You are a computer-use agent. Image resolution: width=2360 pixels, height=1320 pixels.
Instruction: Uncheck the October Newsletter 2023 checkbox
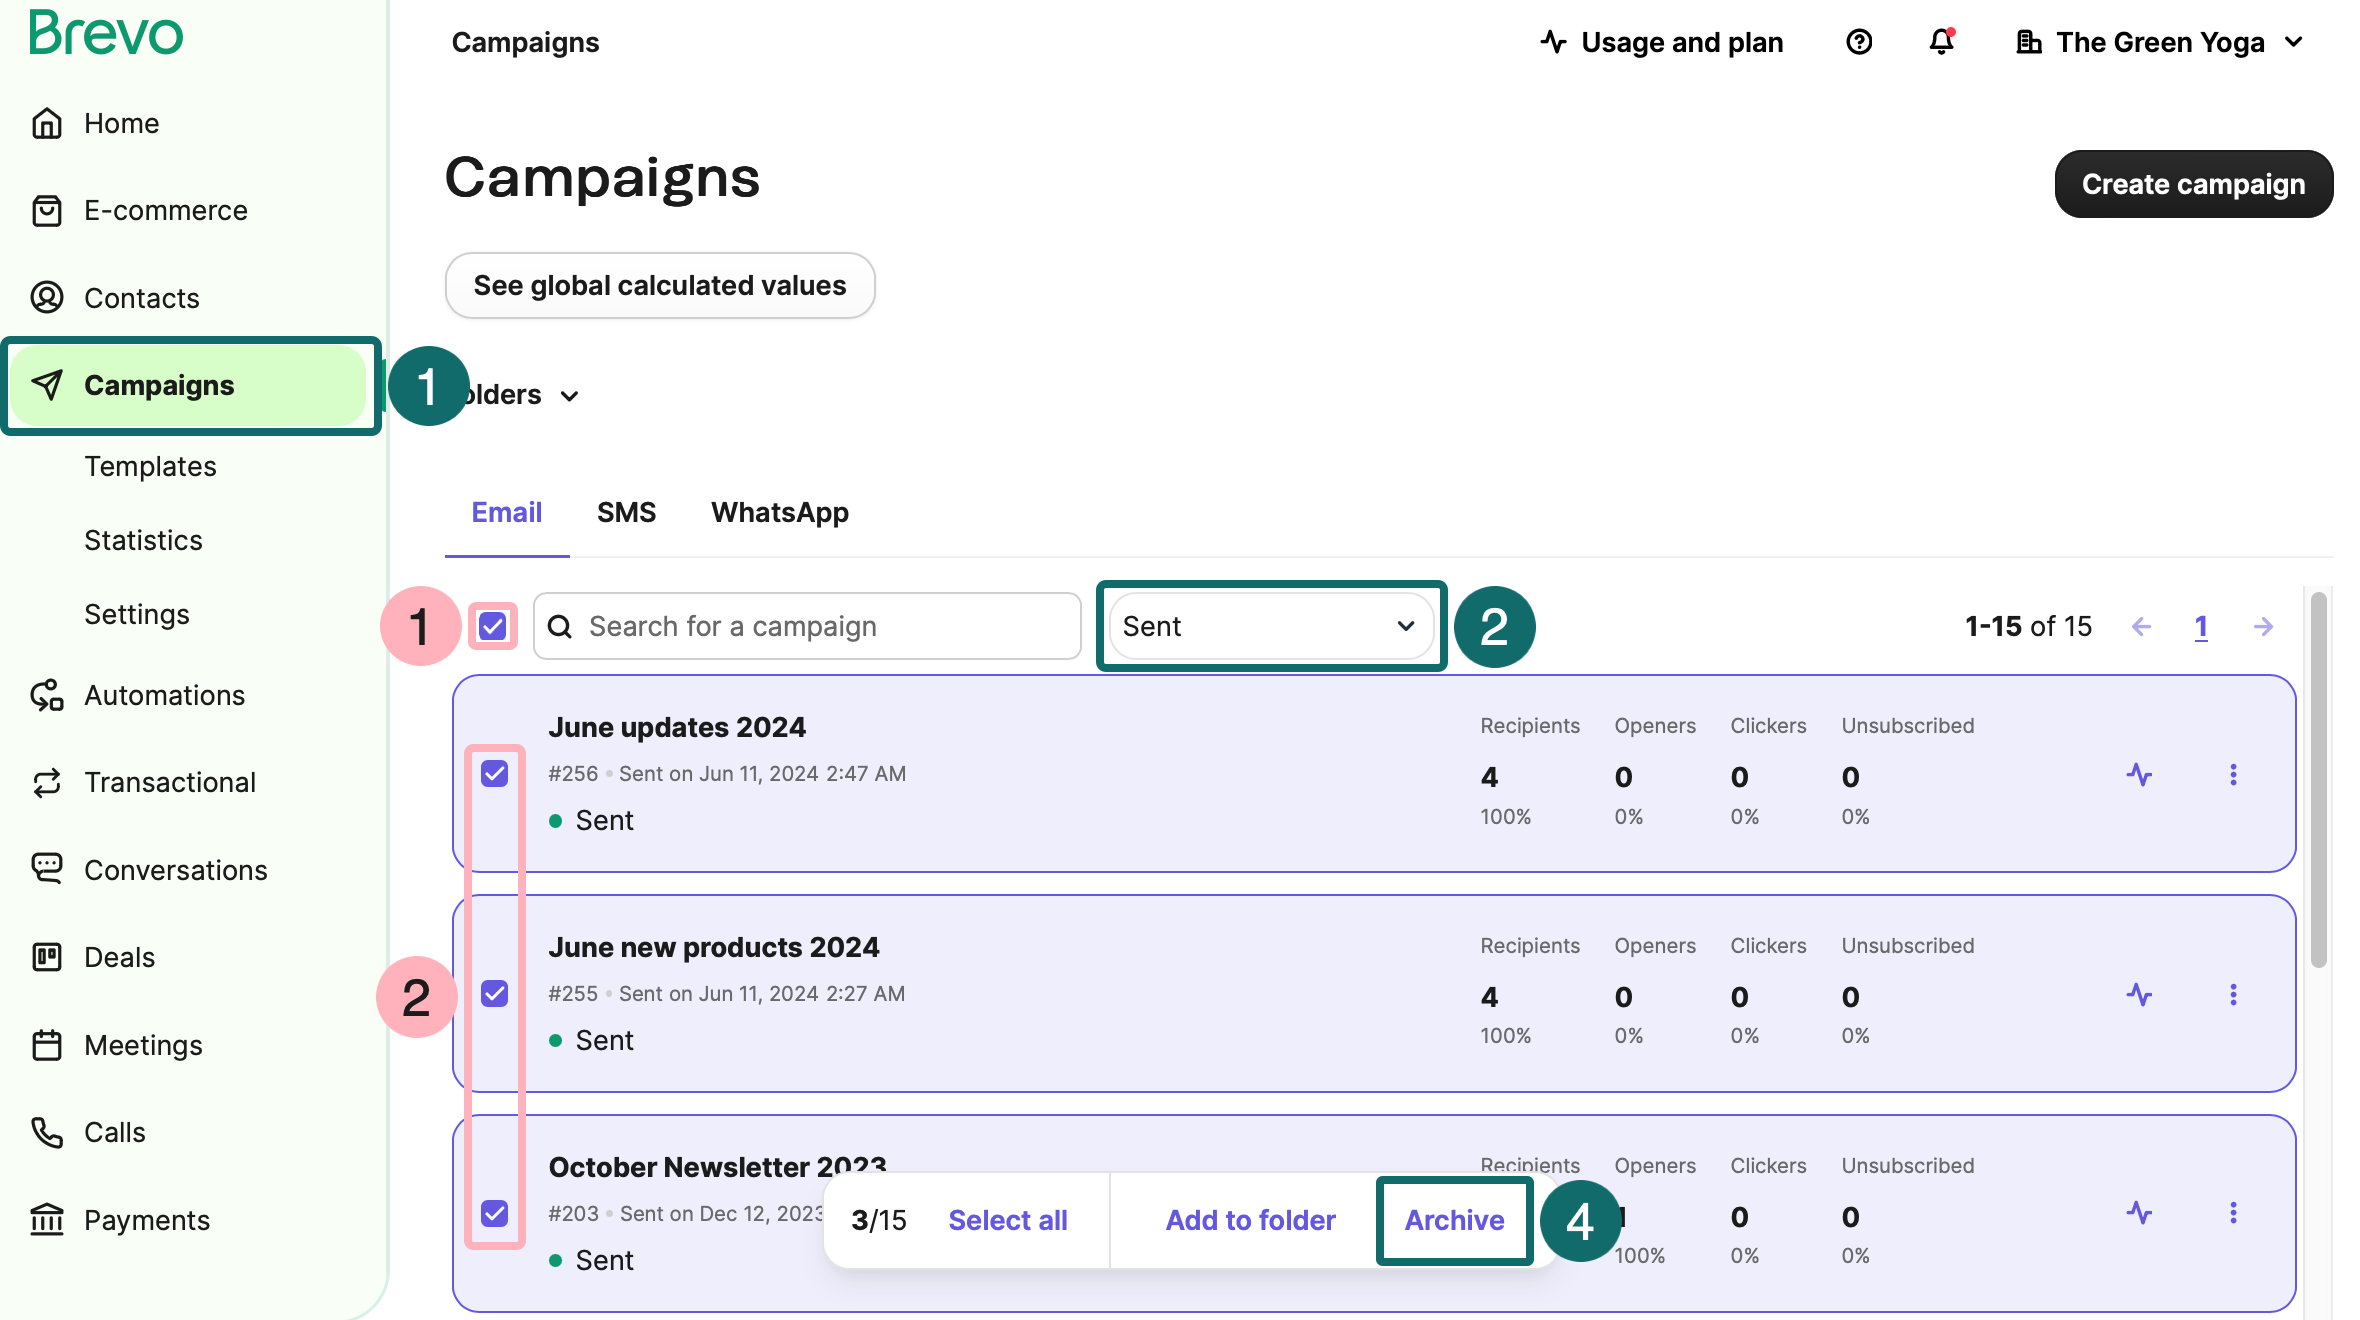tap(495, 1213)
